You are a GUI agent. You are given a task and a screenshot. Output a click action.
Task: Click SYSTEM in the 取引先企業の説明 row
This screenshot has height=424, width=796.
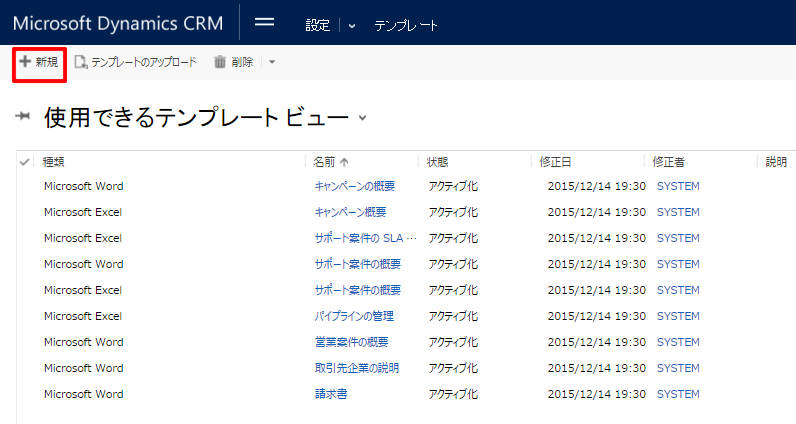[678, 368]
